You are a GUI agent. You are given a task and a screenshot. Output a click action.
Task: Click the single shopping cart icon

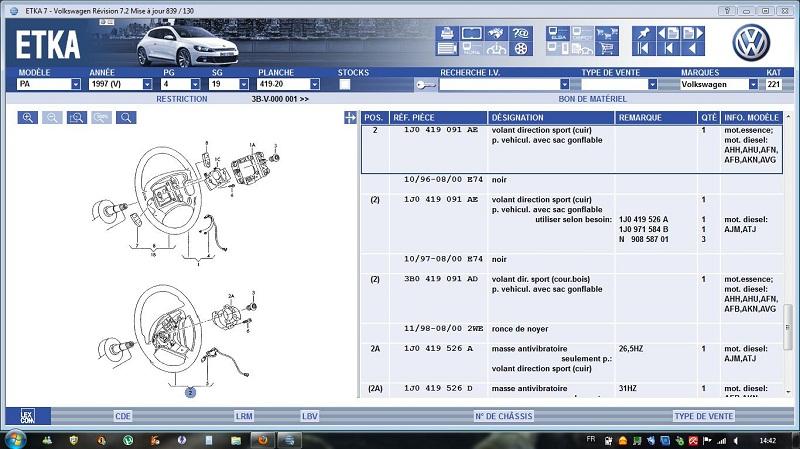(x=606, y=48)
